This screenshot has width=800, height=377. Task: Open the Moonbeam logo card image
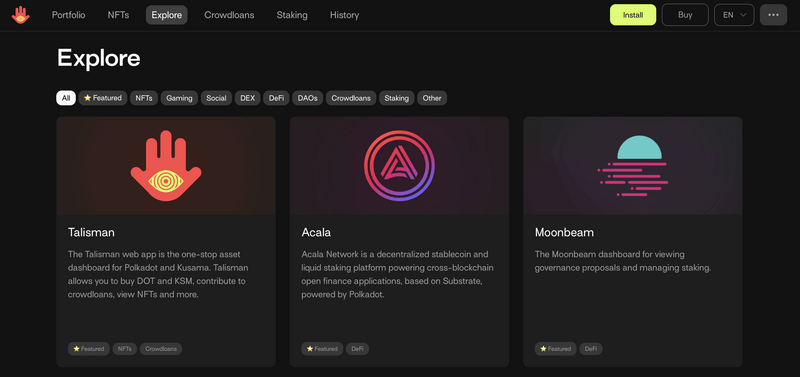[633, 166]
